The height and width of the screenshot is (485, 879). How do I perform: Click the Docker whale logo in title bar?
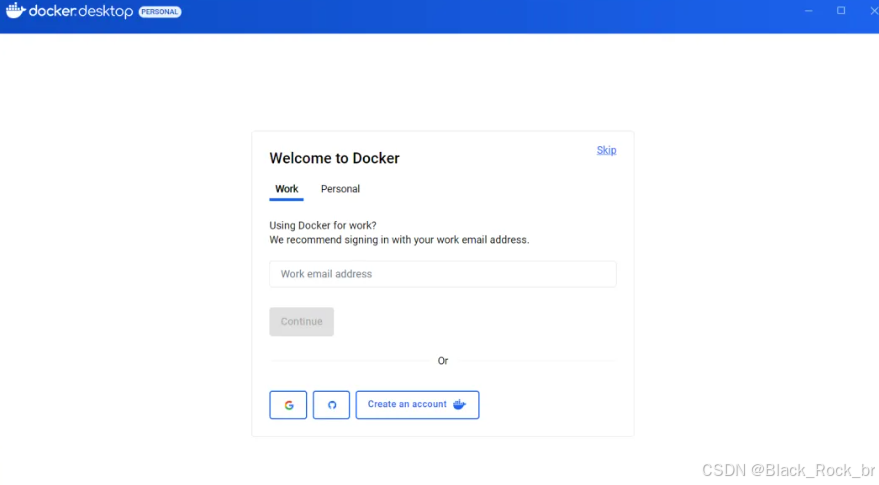(15, 11)
